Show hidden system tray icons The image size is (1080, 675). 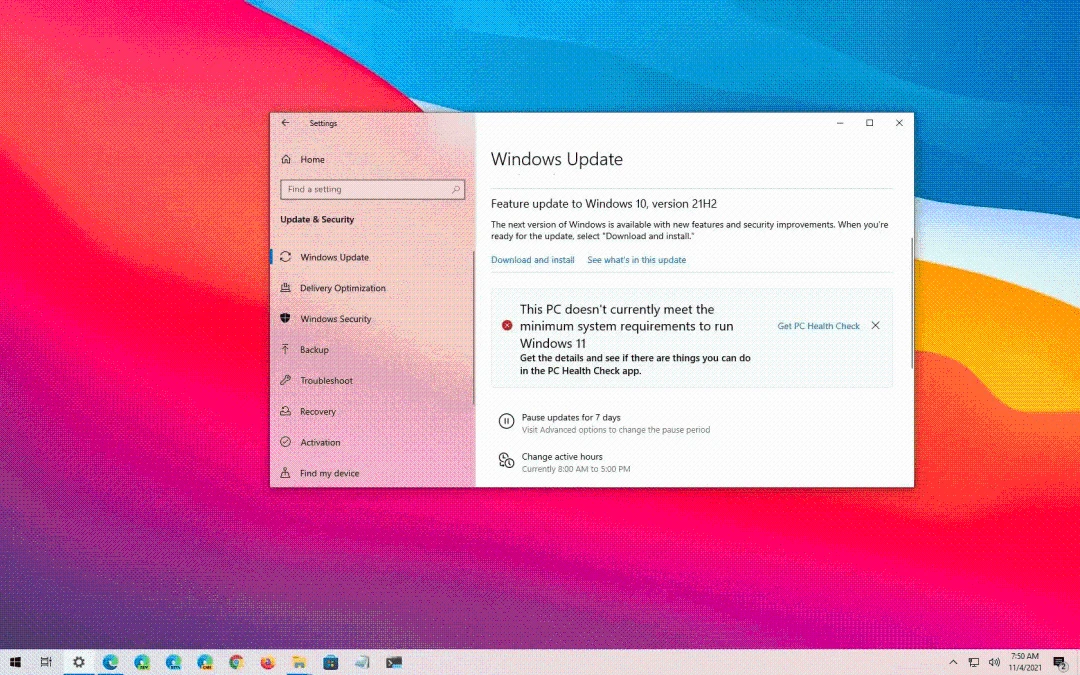[953, 662]
